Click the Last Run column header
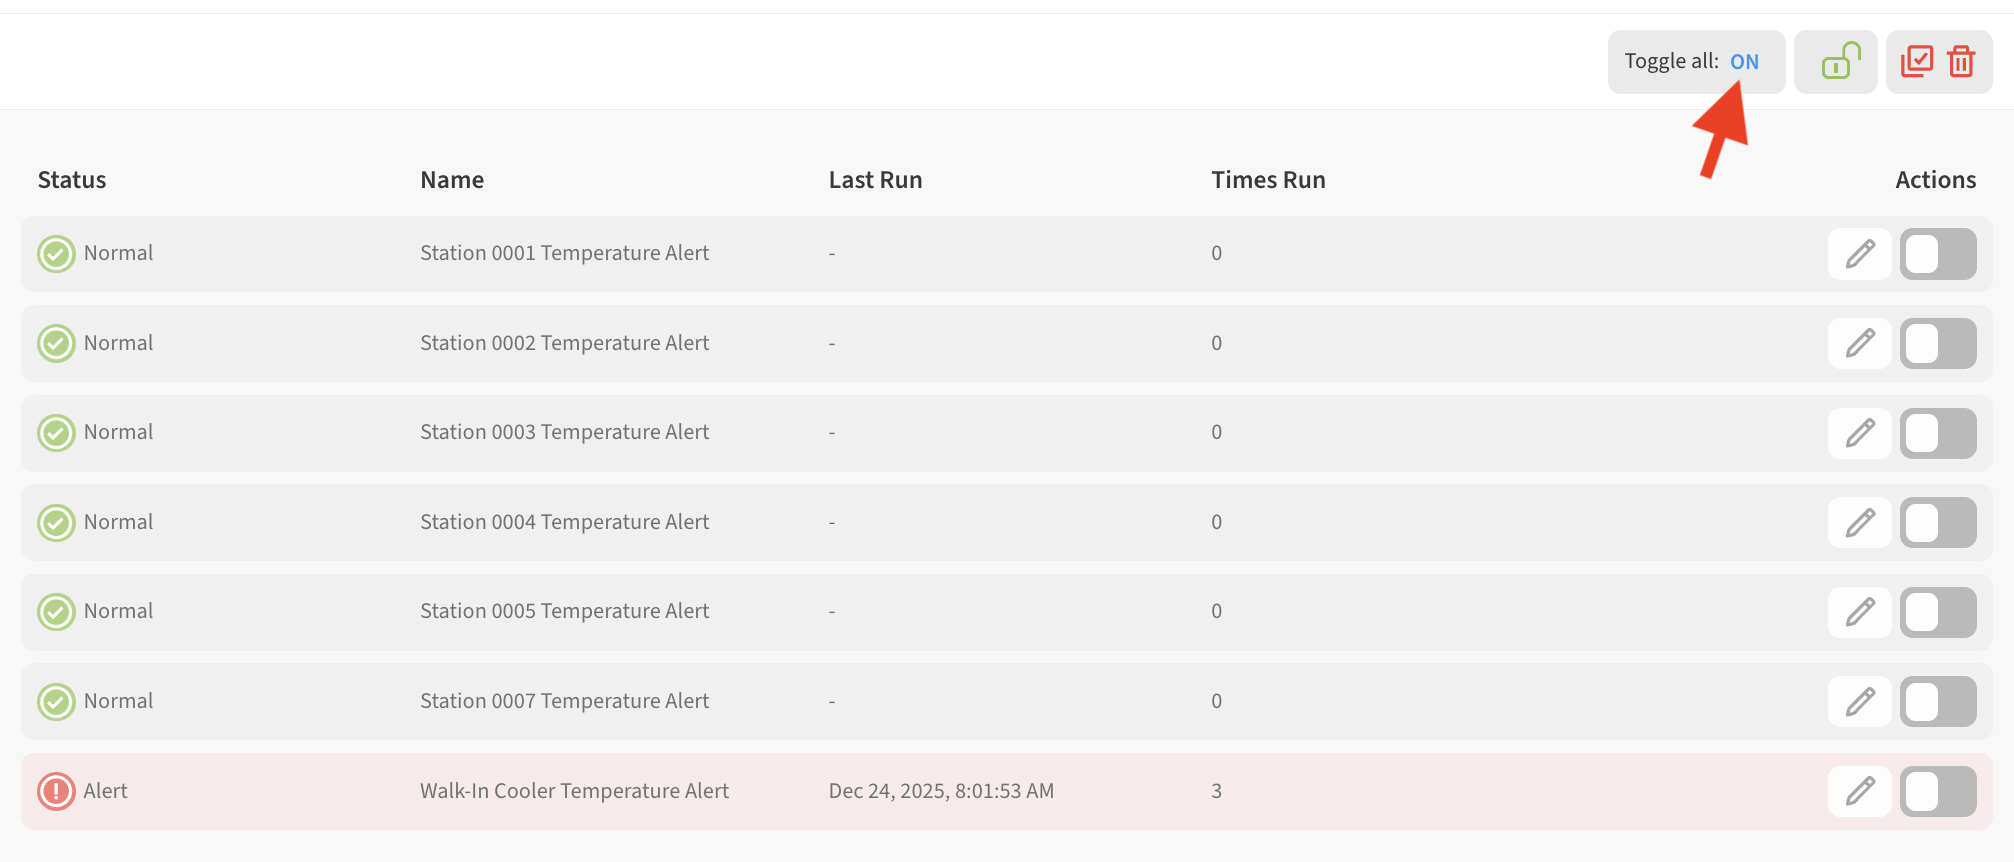The height and width of the screenshot is (862, 2014). point(875,180)
